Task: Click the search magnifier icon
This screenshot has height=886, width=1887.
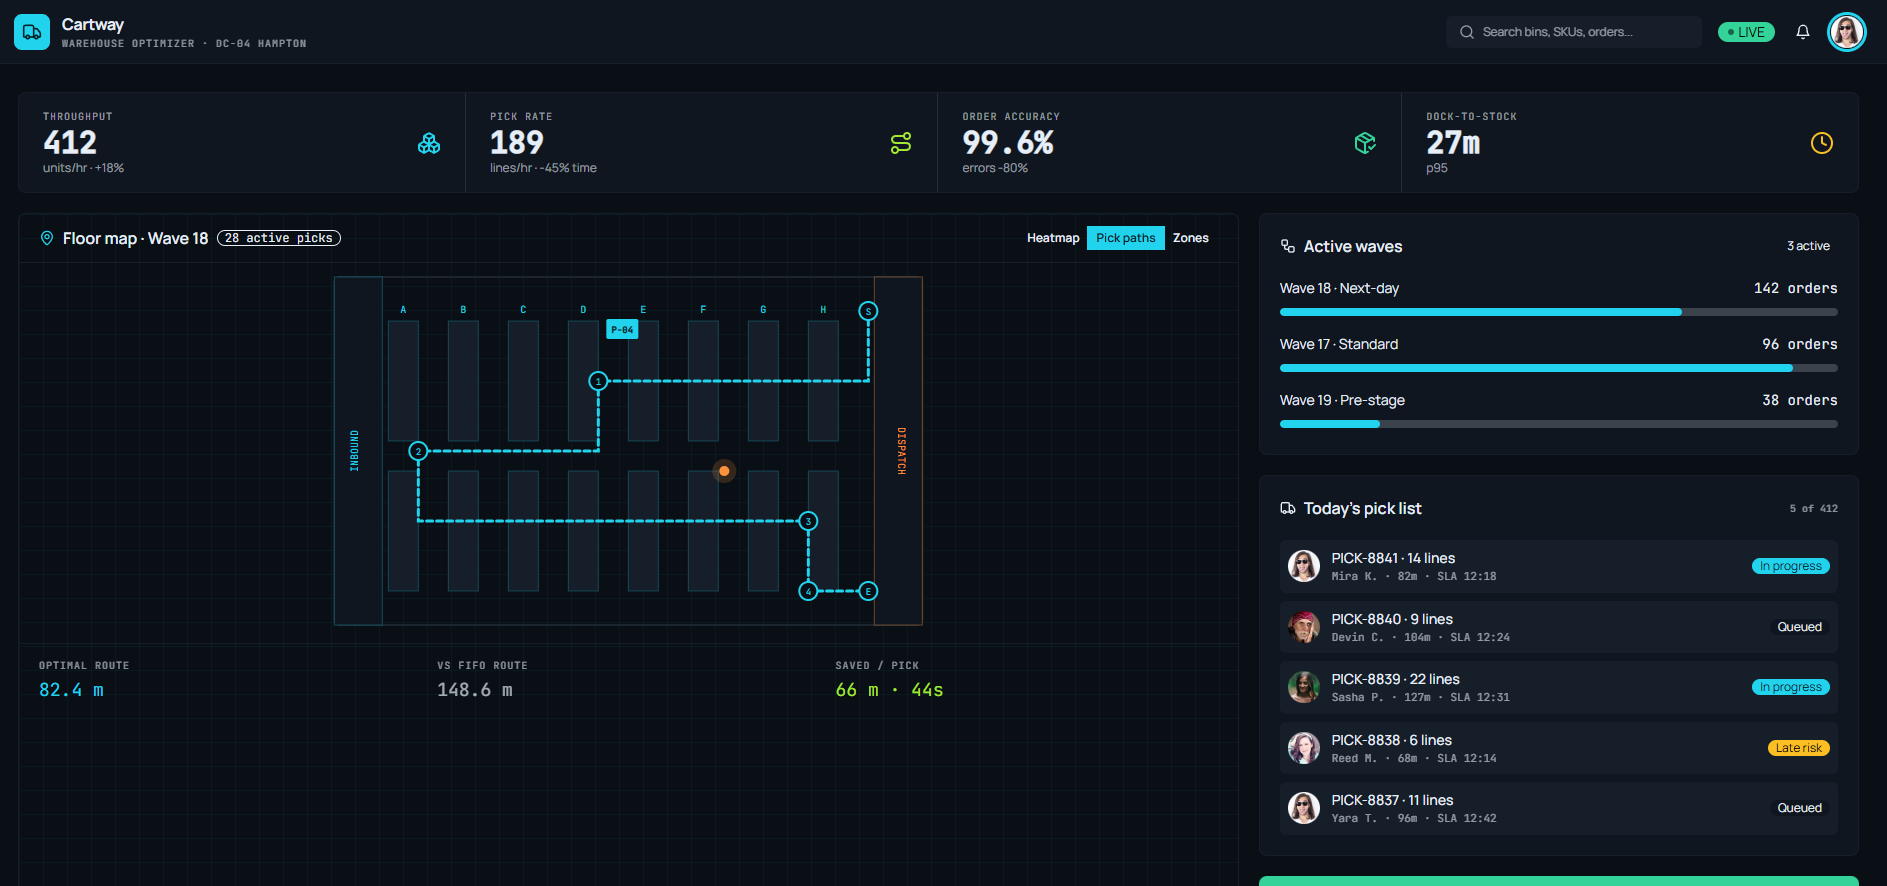Action: pyautogui.click(x=1467, y=32)
